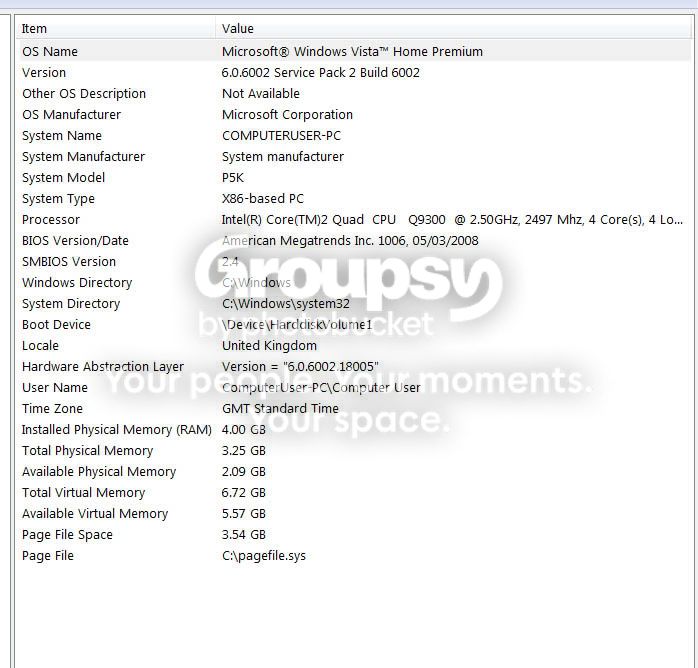Select the System Name row
This screenshot has width=698, height=668.
click(354, 135)
